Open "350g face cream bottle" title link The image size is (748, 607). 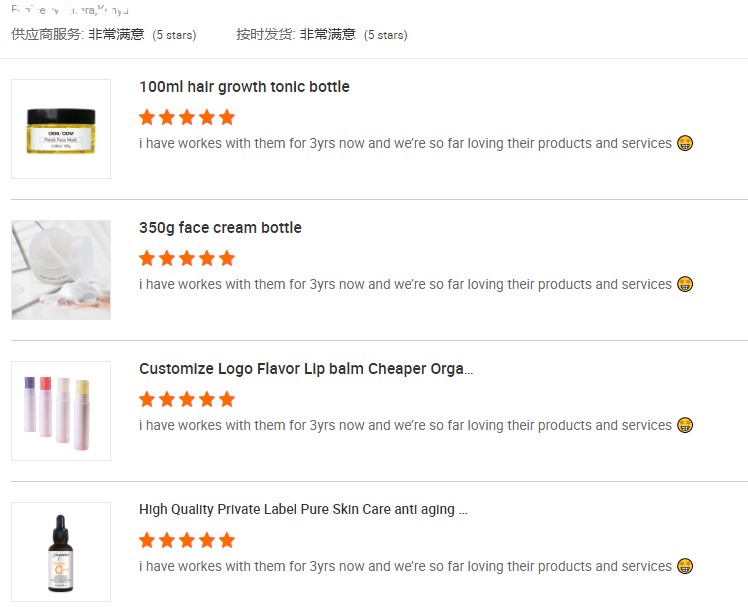[220, 228]
